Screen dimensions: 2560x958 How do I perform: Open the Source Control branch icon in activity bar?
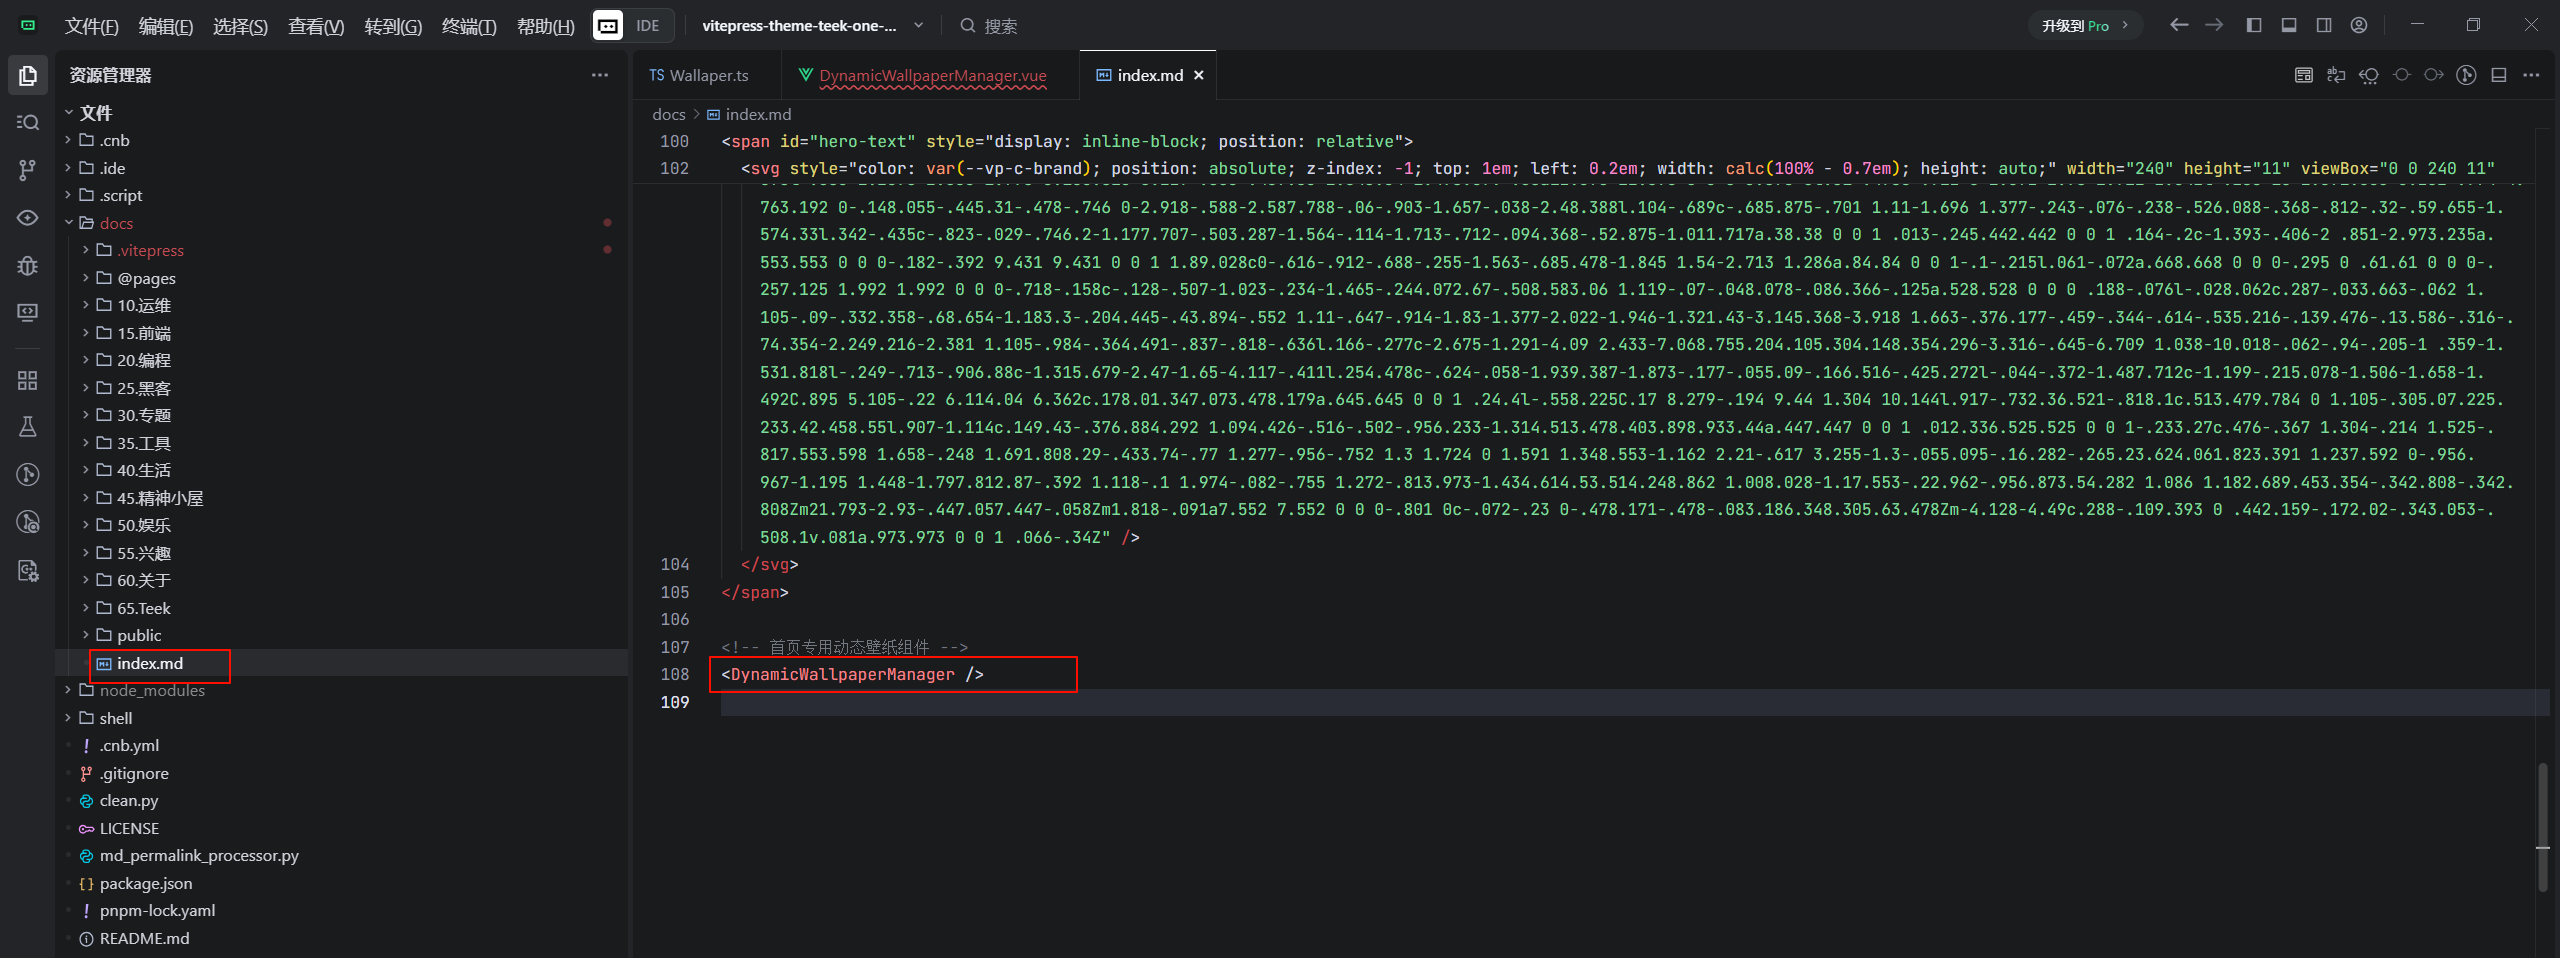coord(28,170)
